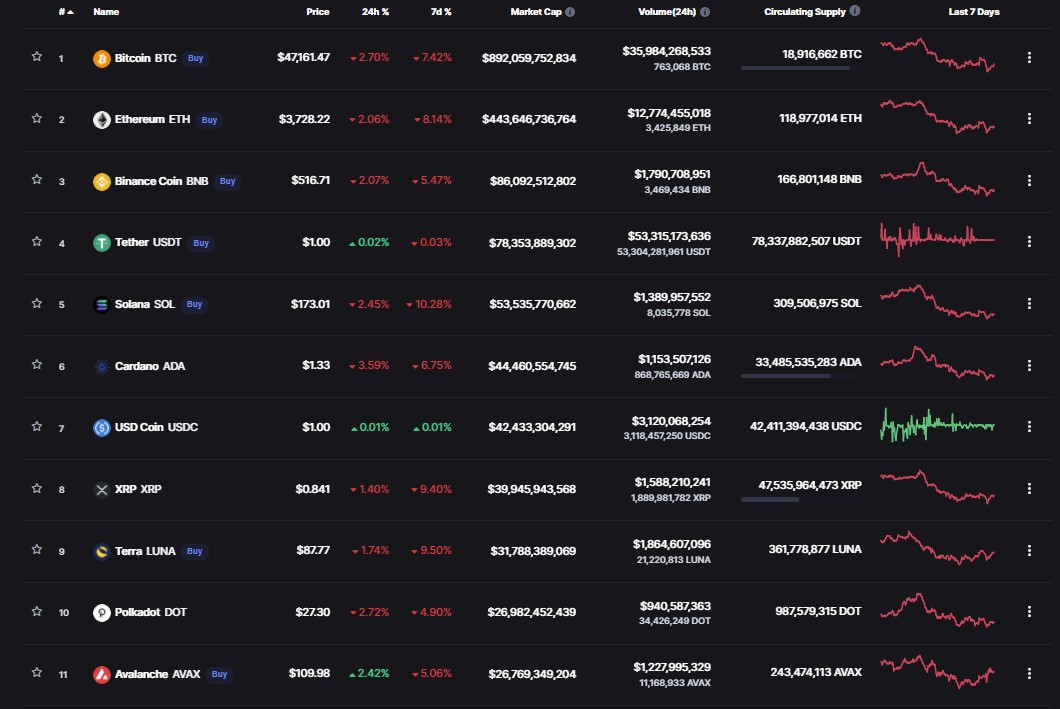1060x709 pixels.
Task: Click the Ethereum diamond logo icon
Action: [x=101, y=120]
